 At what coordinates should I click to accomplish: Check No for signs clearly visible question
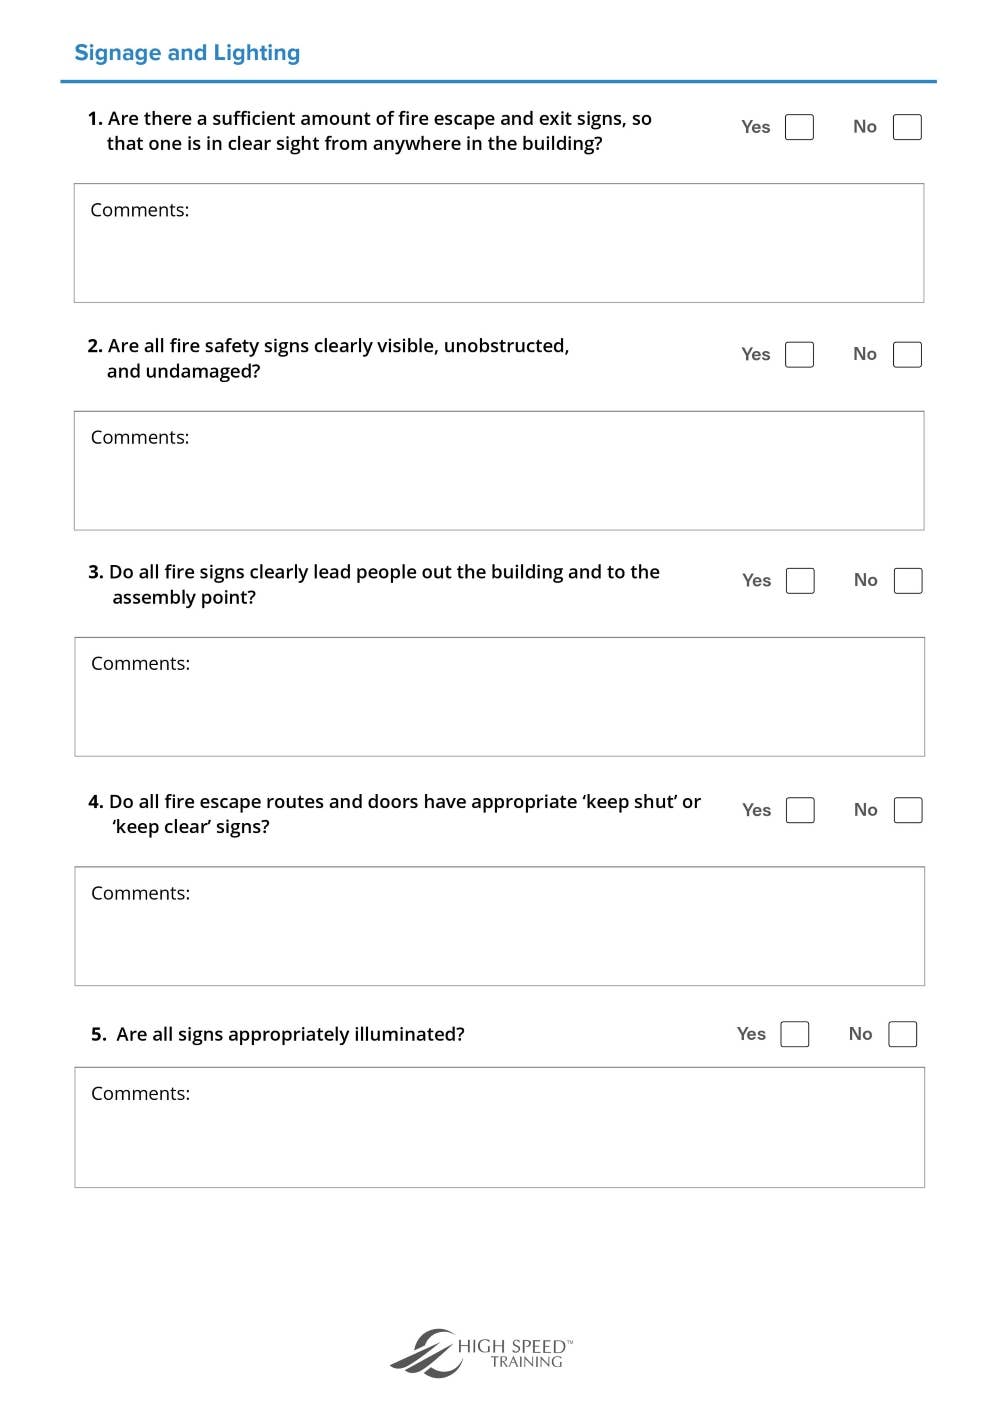(907, 354)
